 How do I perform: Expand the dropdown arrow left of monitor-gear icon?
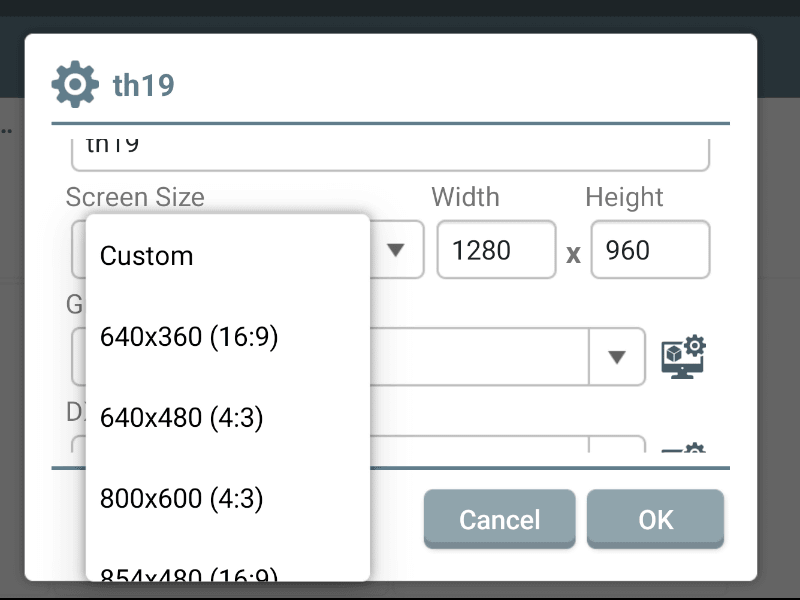pyautogui.click(x=617, y=357)
